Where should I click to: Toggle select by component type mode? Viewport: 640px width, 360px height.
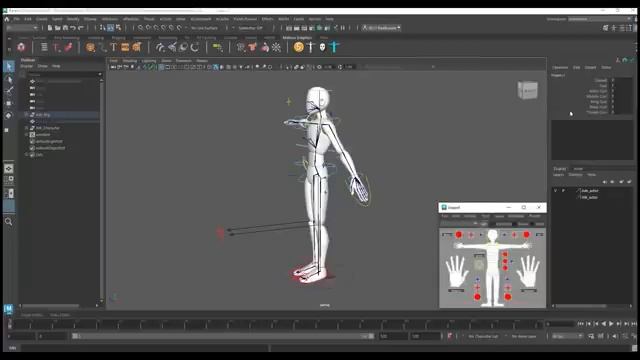click(x=118, y=28)
